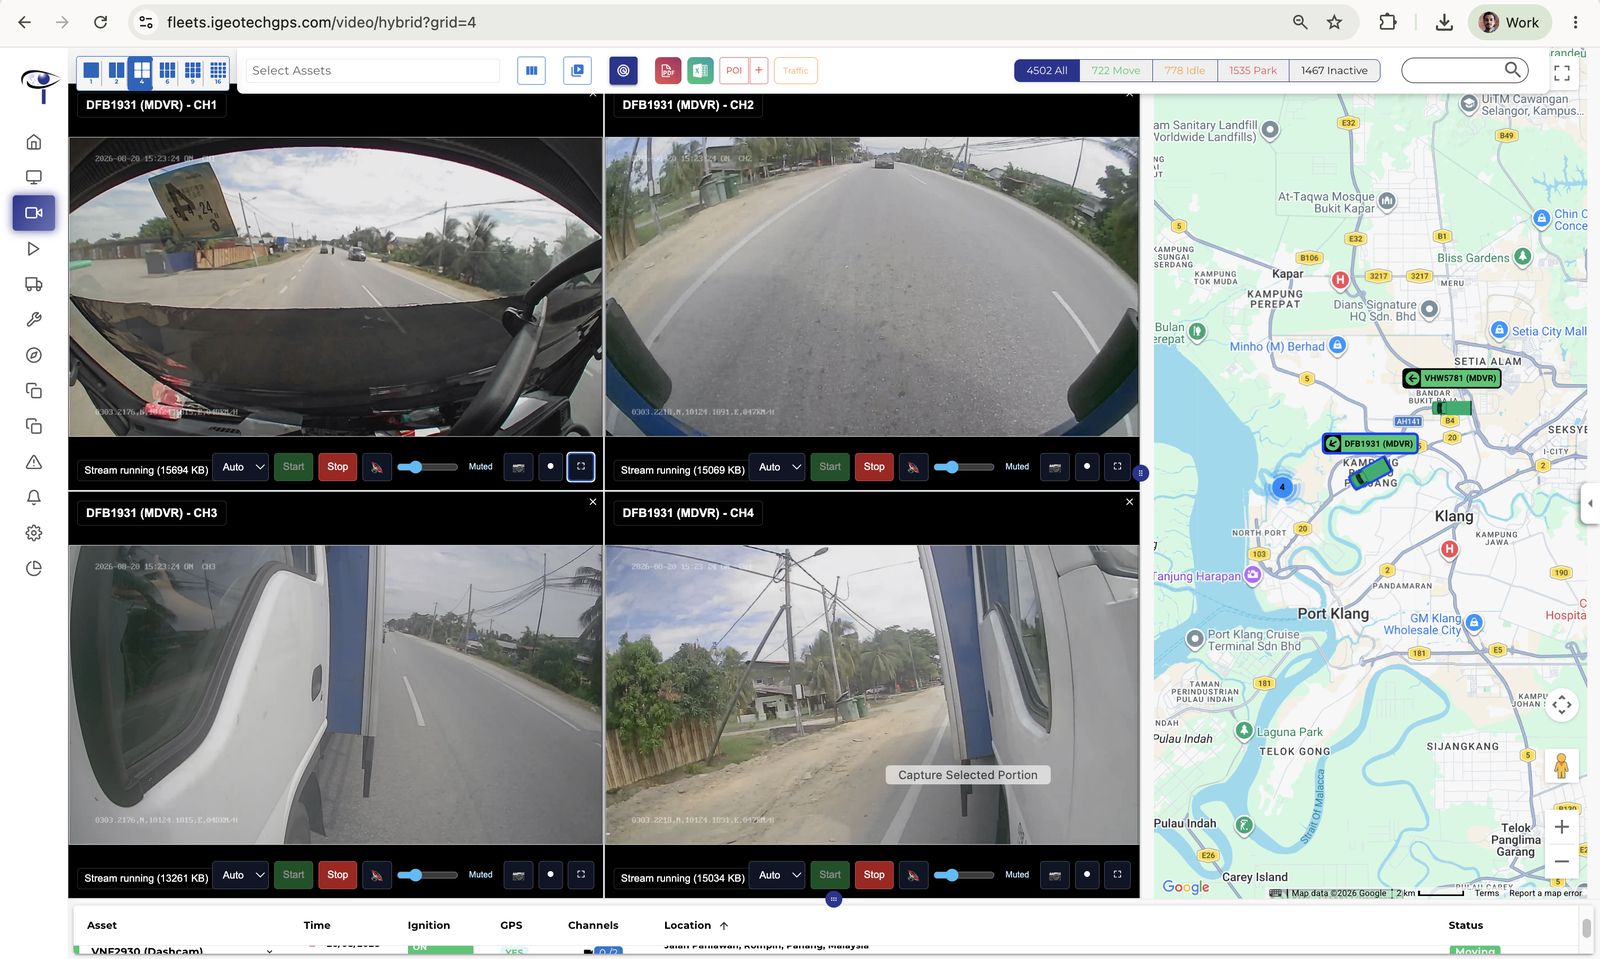Viewport: 1600px width, 959px height.
Task: Toggle recording on the CH4 stream
Action: pos(1087,875)
